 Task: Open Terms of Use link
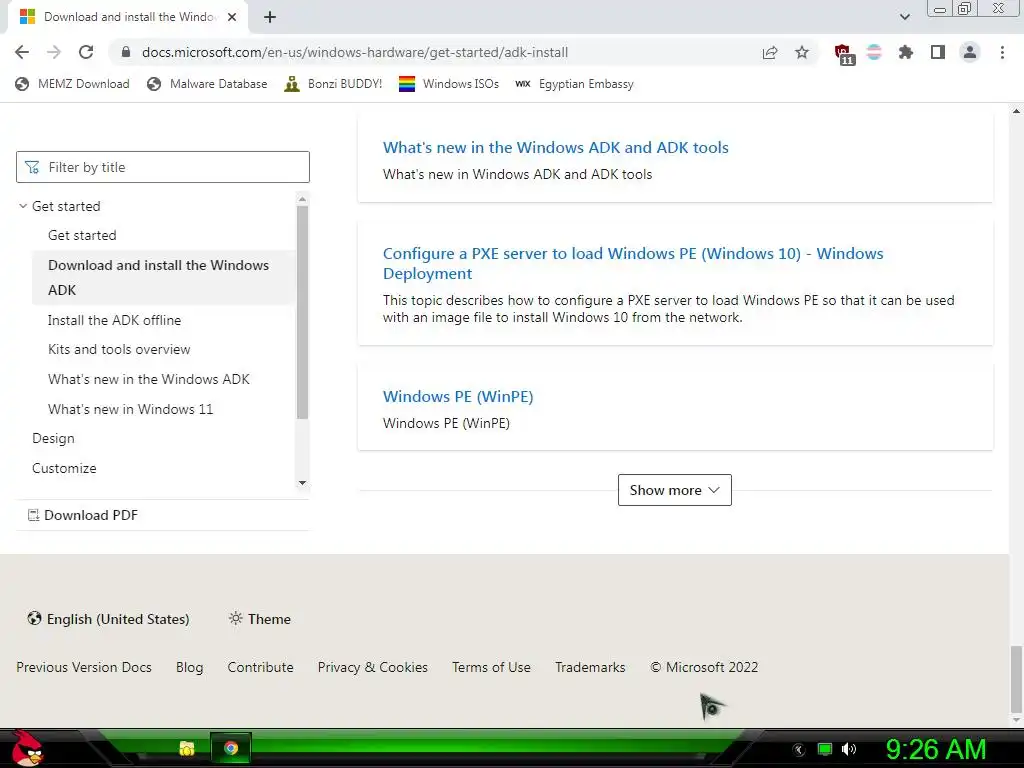(491, 667)
